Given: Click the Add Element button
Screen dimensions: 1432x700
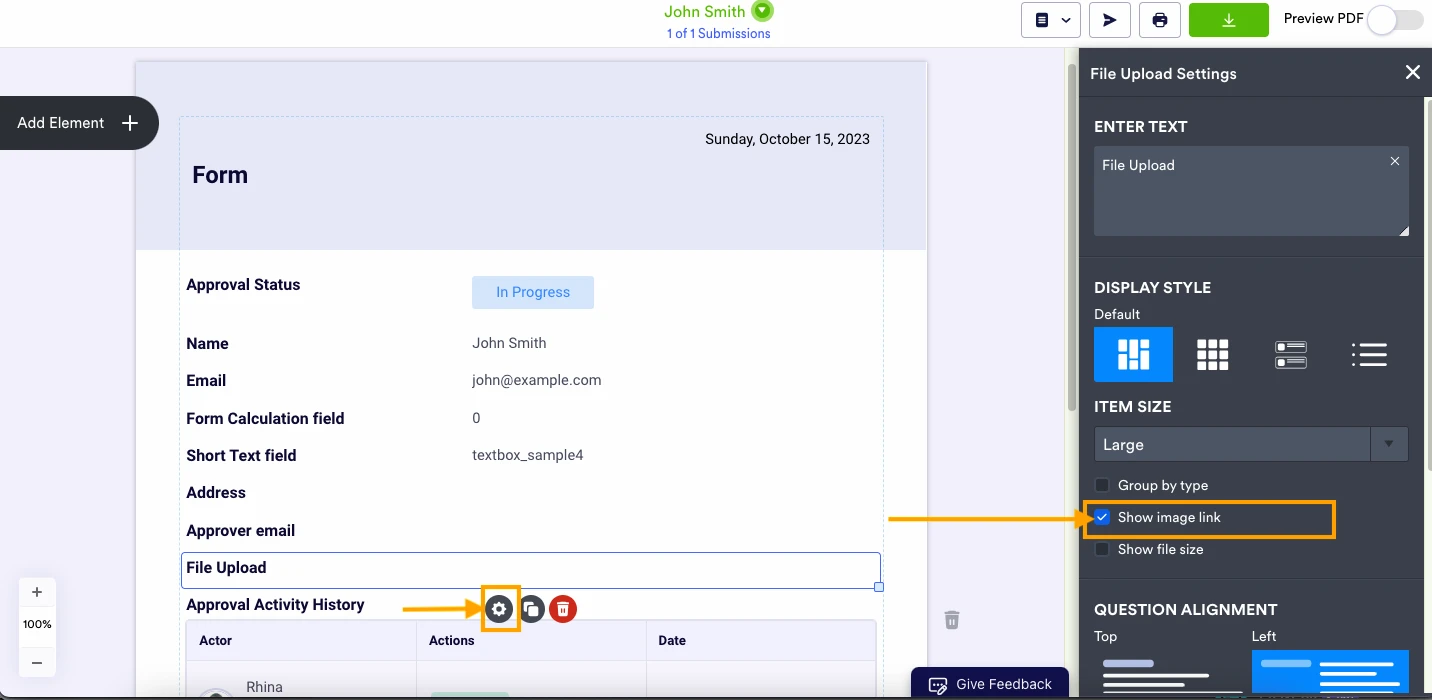Looking at the screenshot, I should click(x=78, y=123).
